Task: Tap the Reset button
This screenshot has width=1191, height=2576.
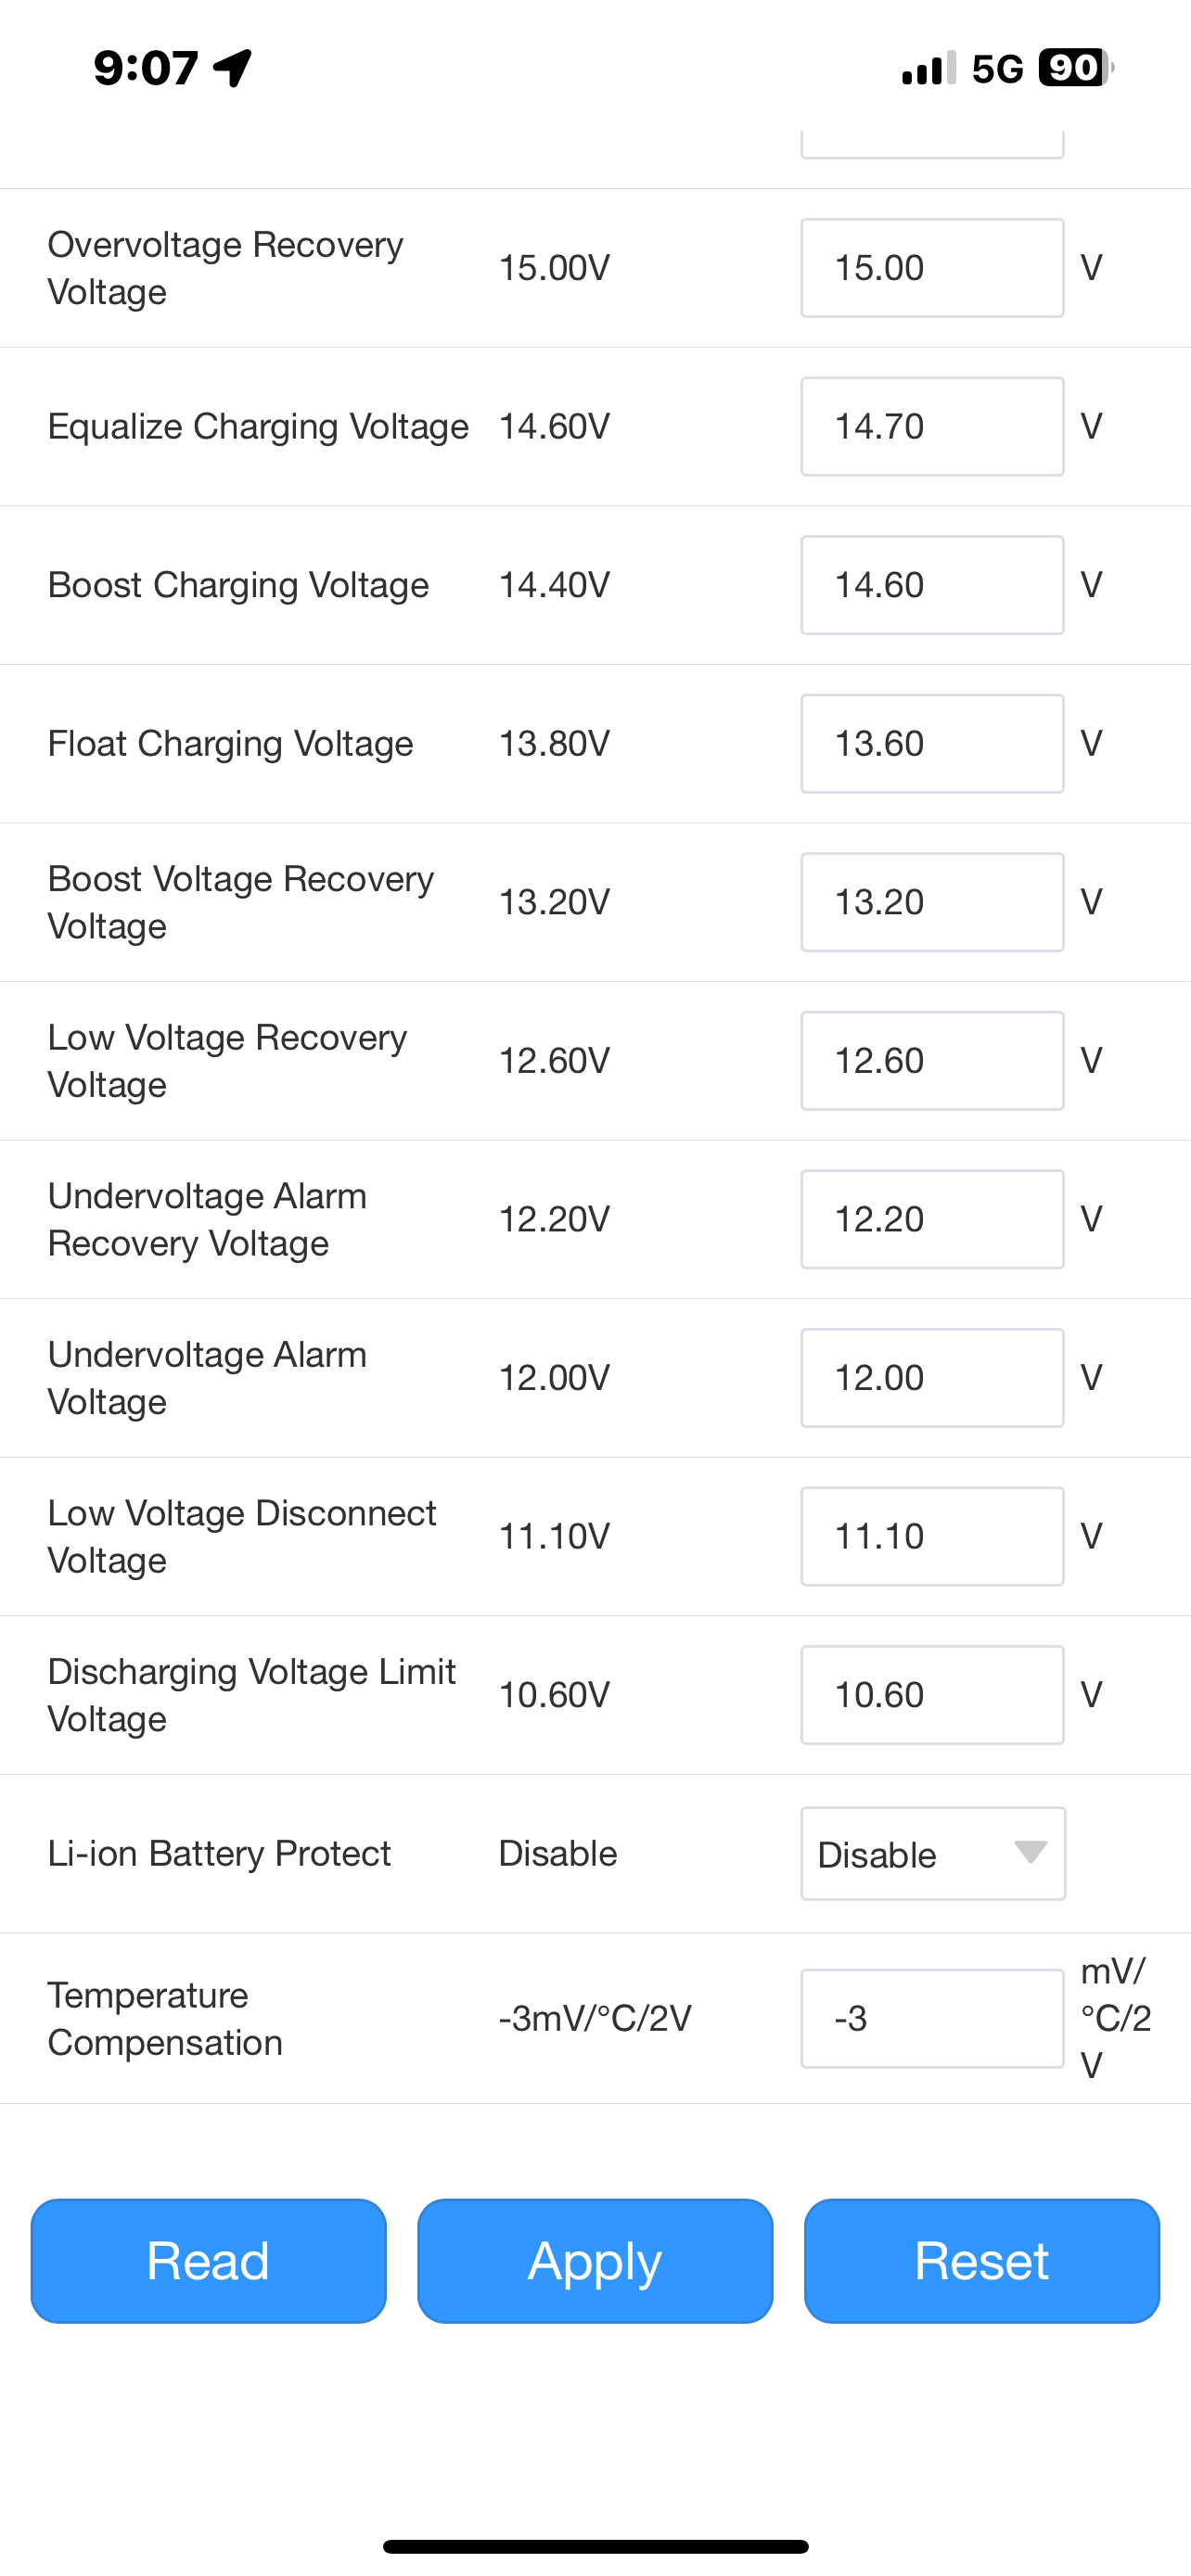Action: click(x=981, y=2260)
